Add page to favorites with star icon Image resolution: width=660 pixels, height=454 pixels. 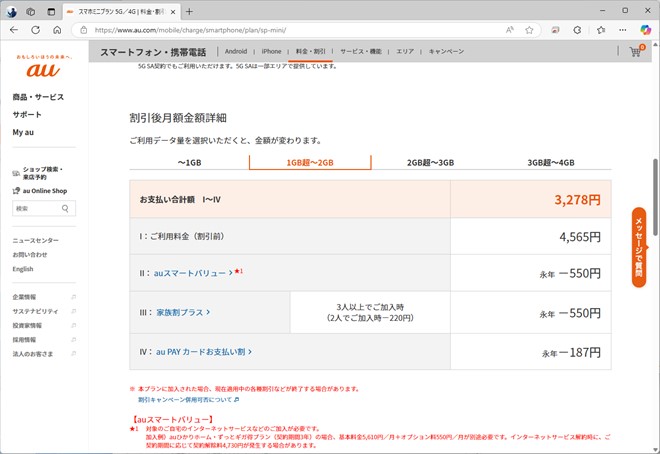(529, 30)
